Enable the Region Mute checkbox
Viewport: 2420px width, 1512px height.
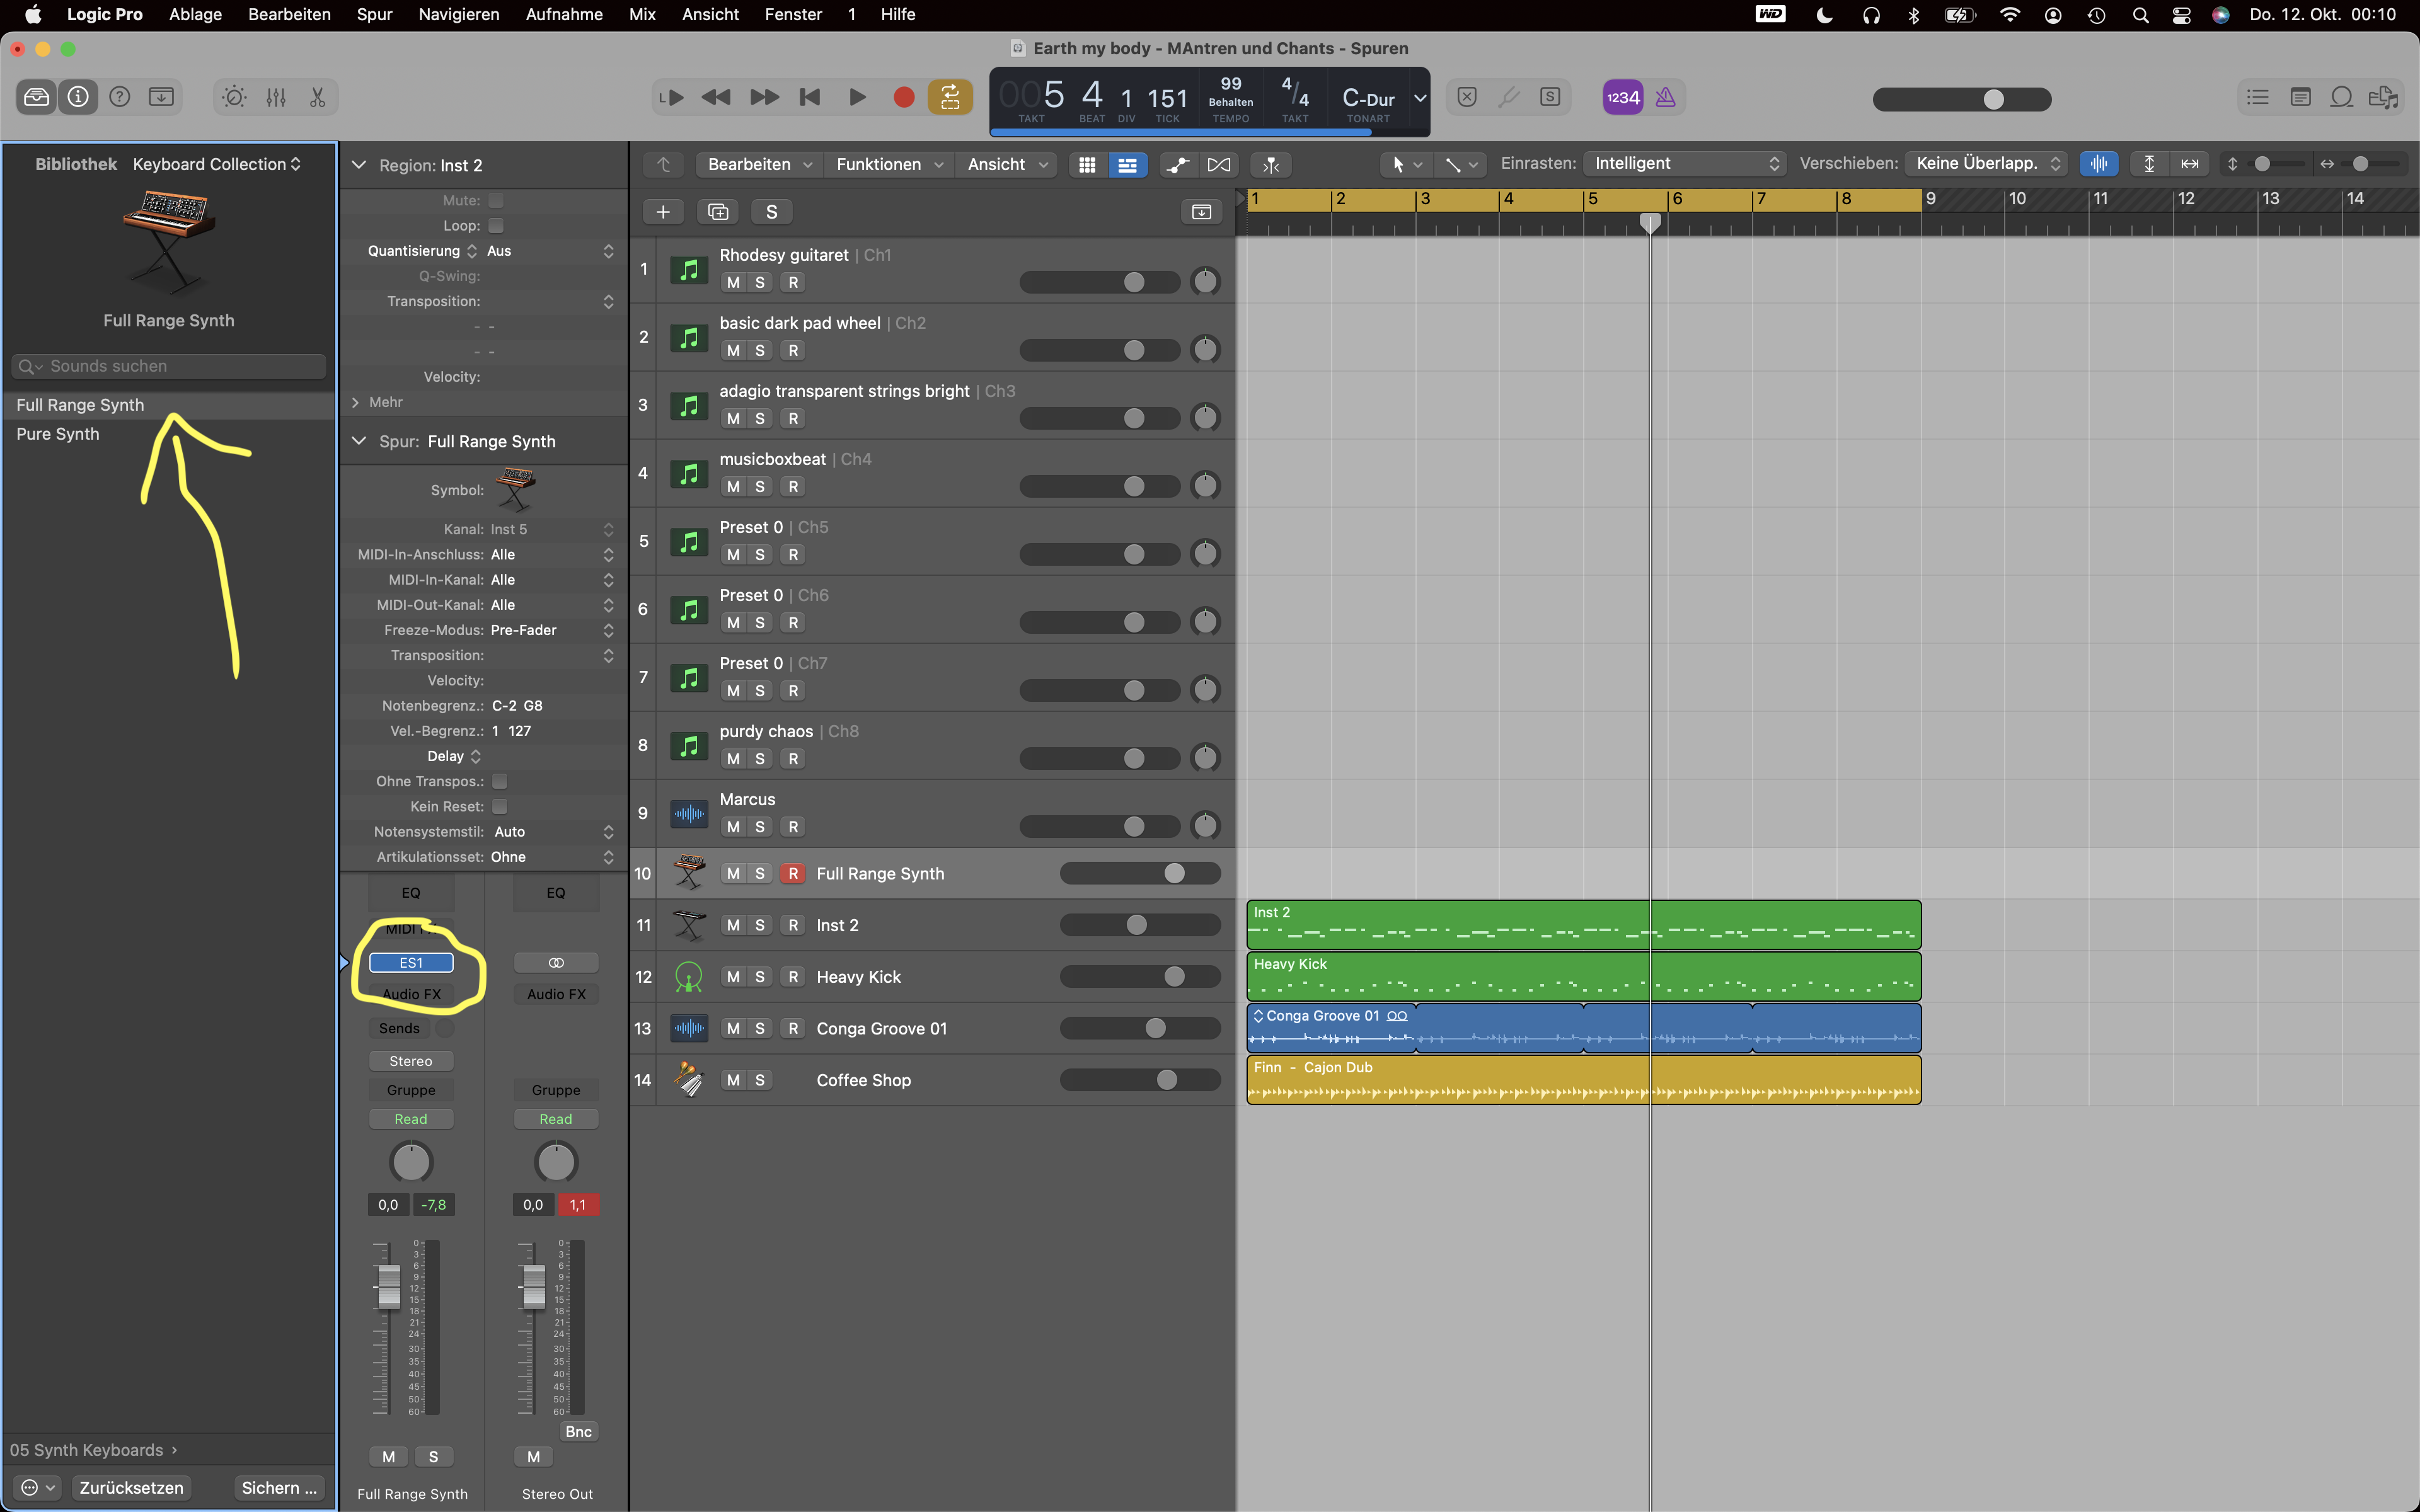496,201
